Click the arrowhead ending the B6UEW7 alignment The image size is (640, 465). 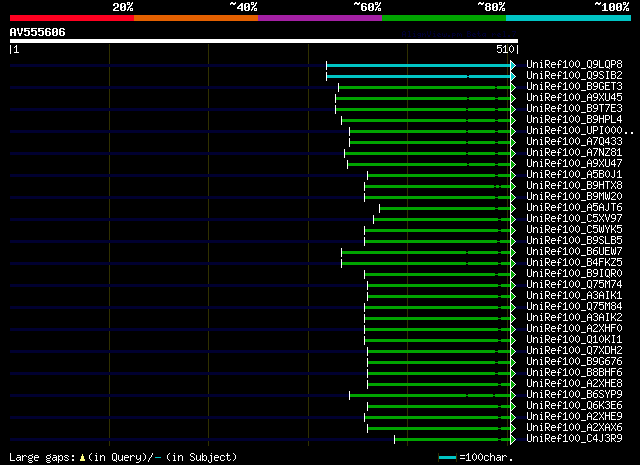coord(513,253)
